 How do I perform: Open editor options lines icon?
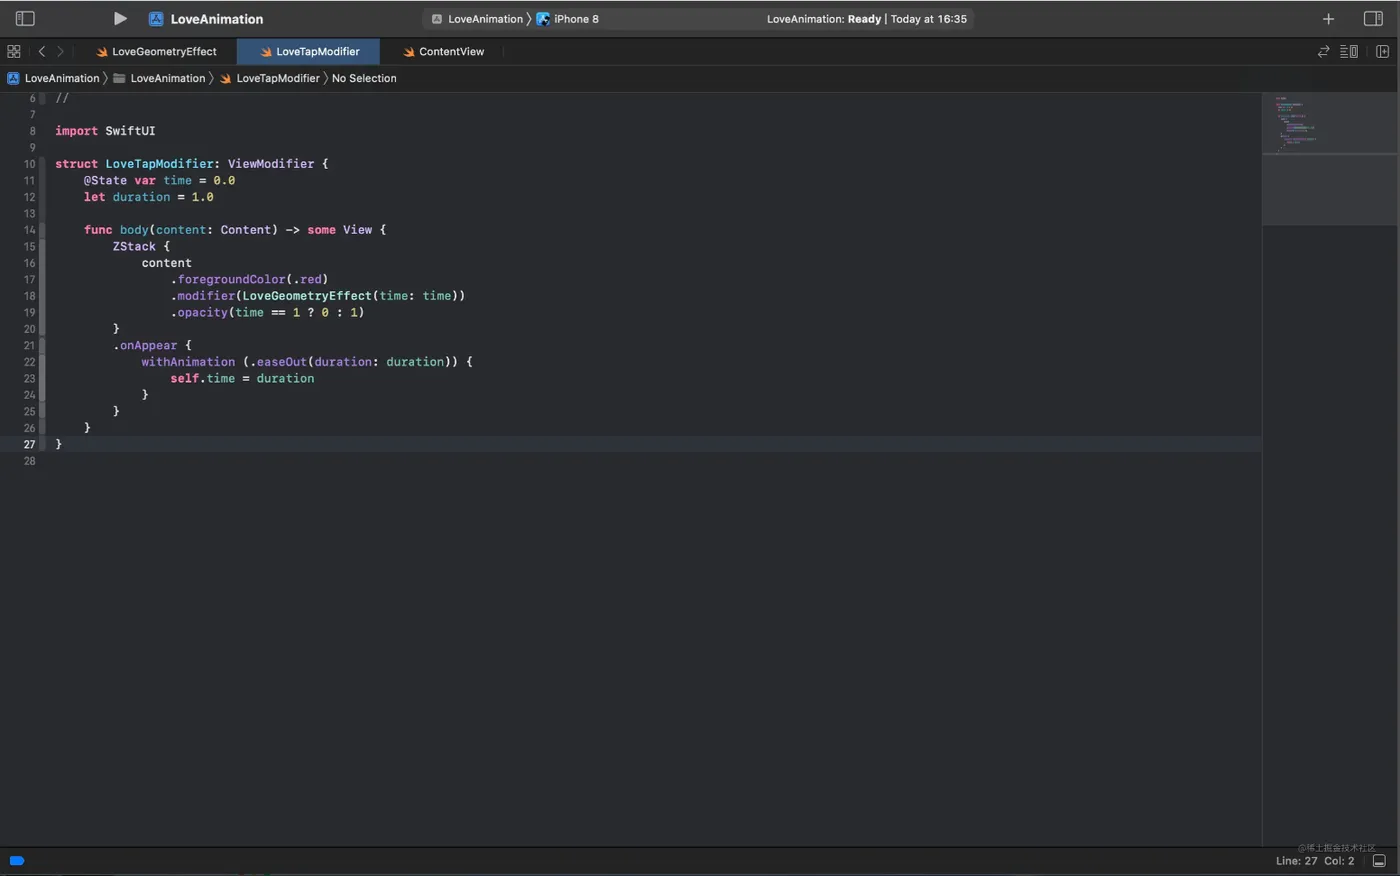tap(1349, 51)
